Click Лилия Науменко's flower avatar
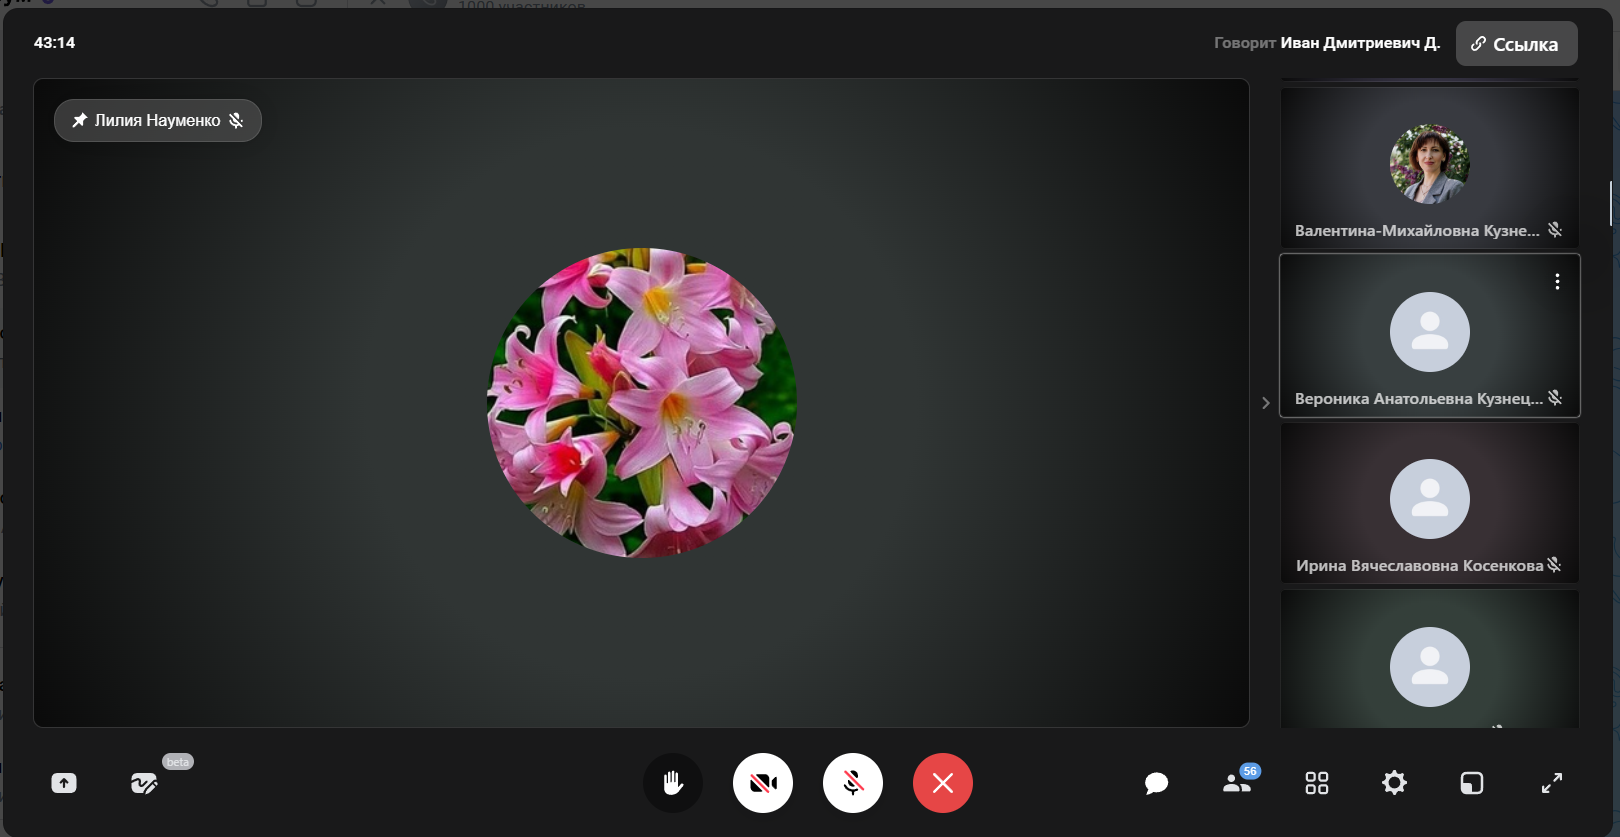1620x837 pixels. (x=642, y=403)
